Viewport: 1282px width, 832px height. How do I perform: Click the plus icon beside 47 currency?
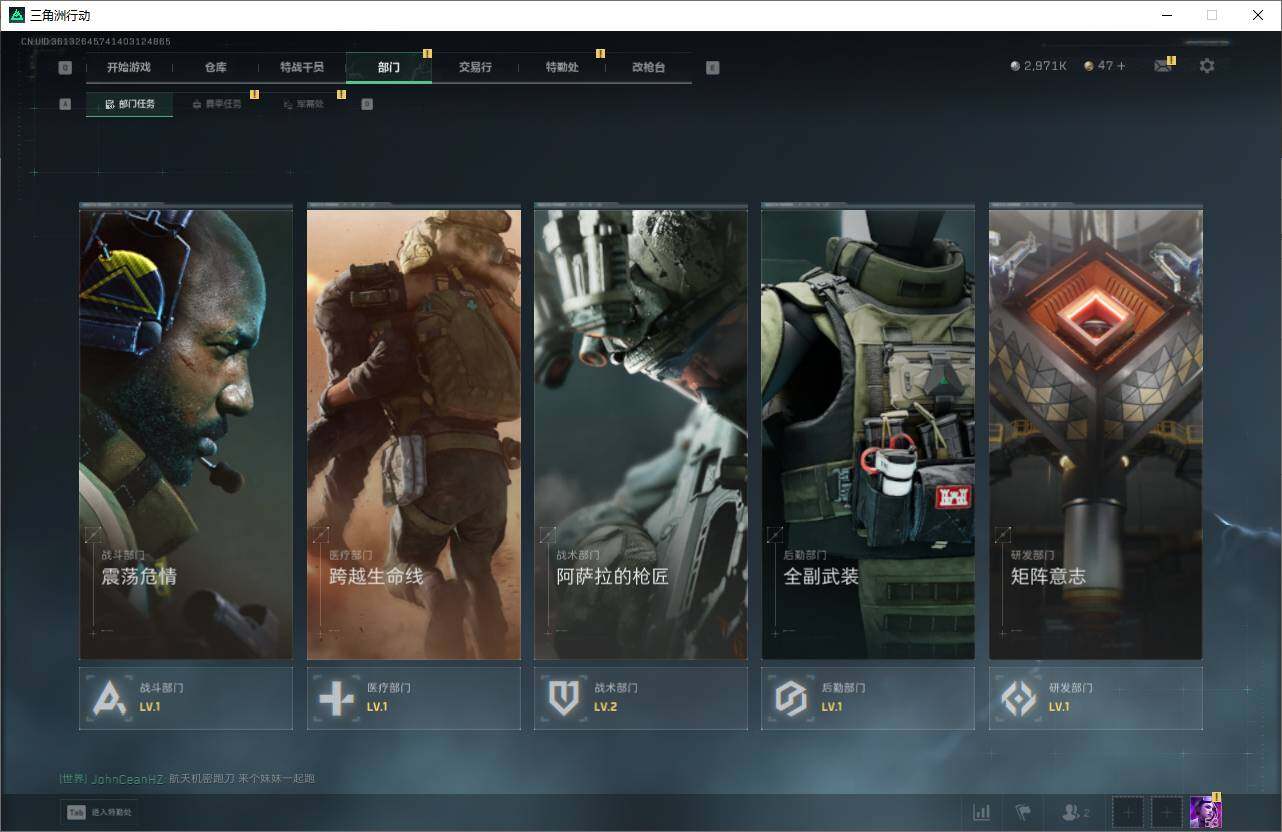pyautogui.click(x=1121, y=66)
